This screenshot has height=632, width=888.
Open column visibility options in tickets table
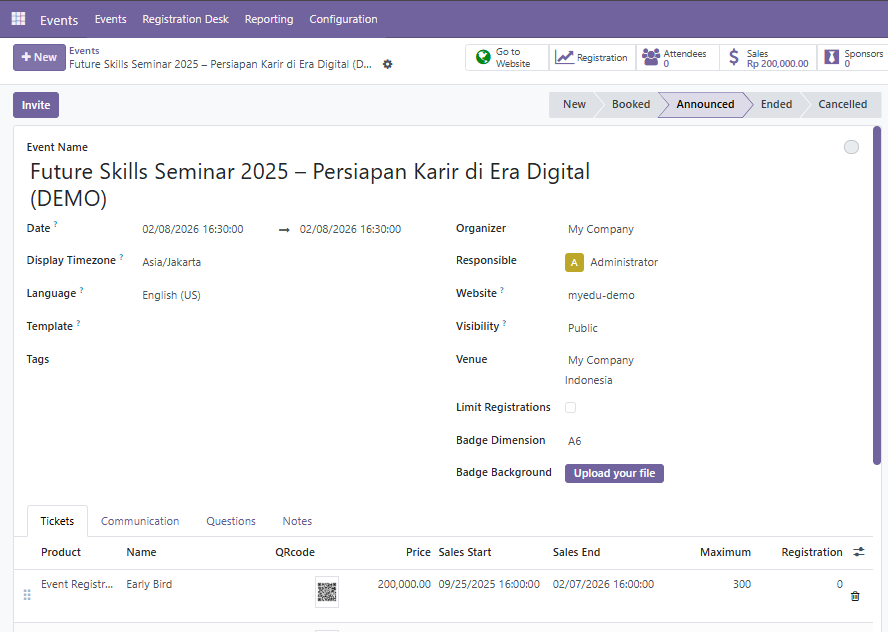859,552
